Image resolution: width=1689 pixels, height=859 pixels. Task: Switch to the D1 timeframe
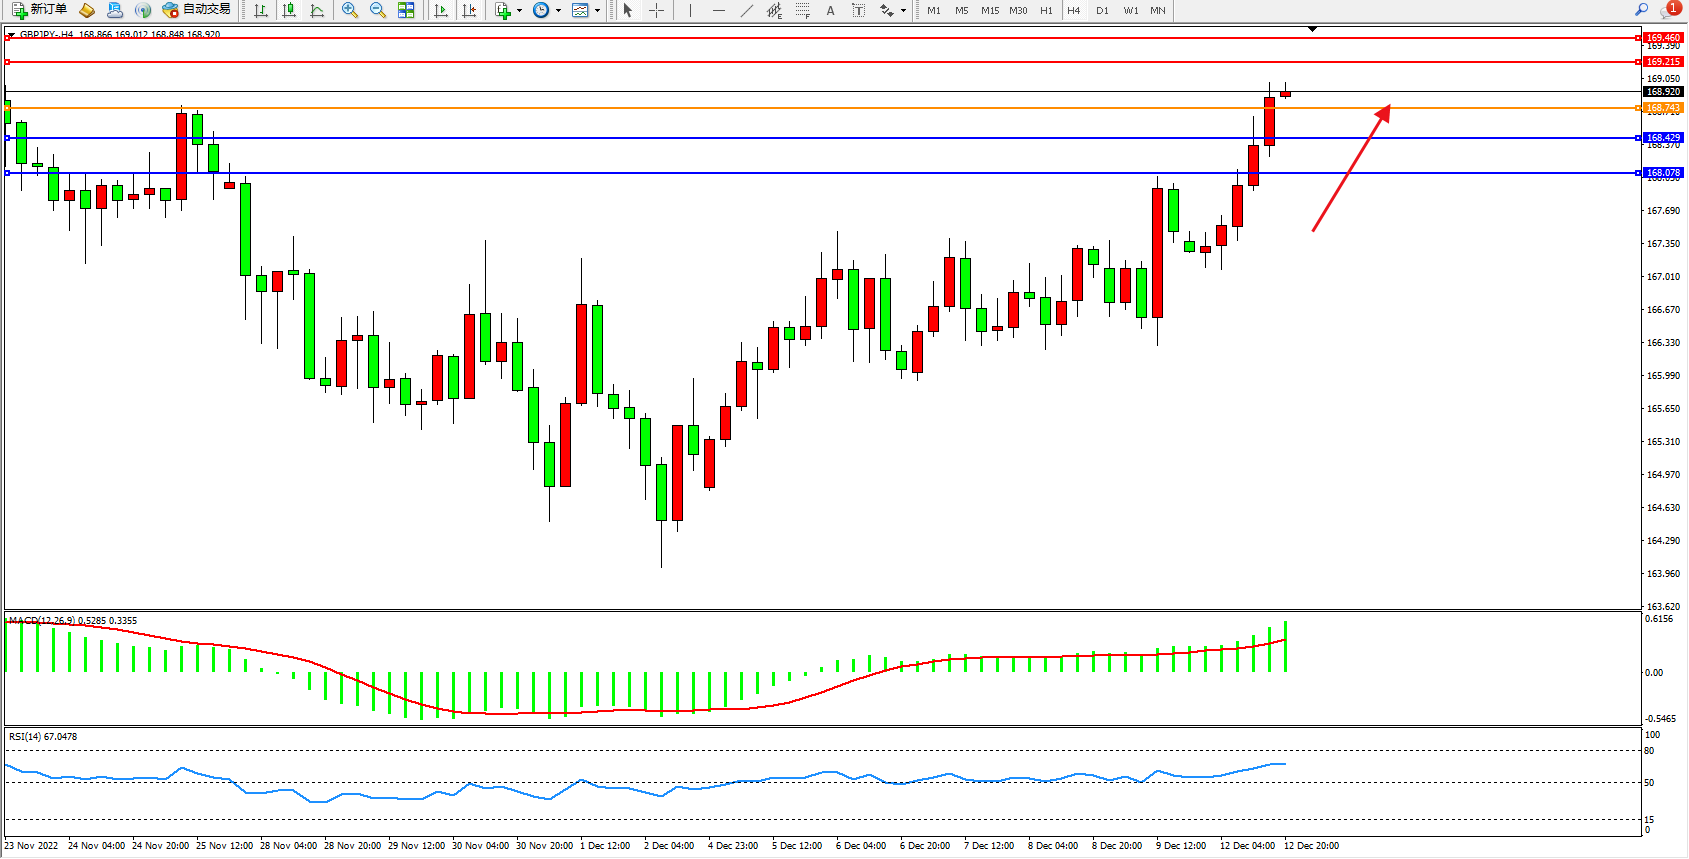point(1102,10)
